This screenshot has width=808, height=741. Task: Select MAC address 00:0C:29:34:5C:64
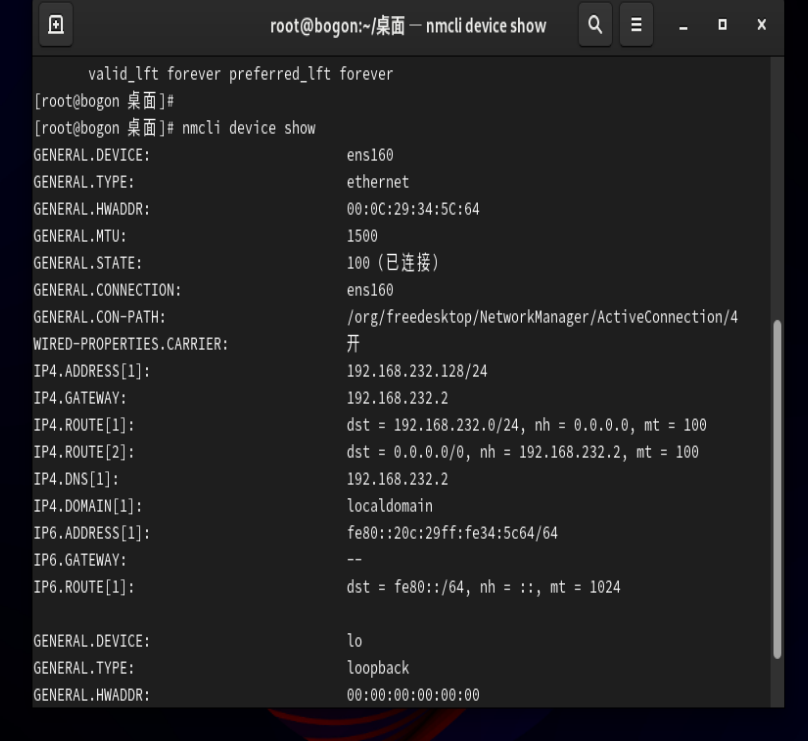413,209
